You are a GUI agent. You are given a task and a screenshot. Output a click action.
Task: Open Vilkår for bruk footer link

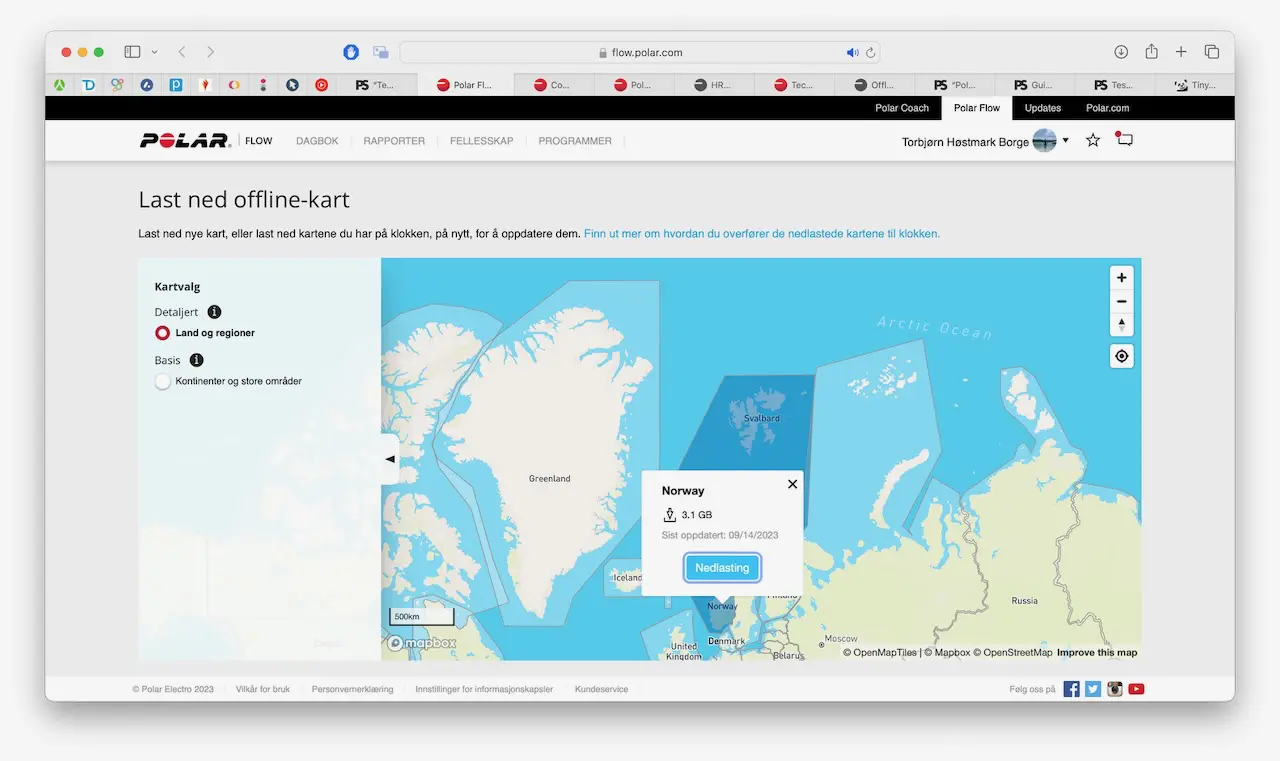[263, 689]
